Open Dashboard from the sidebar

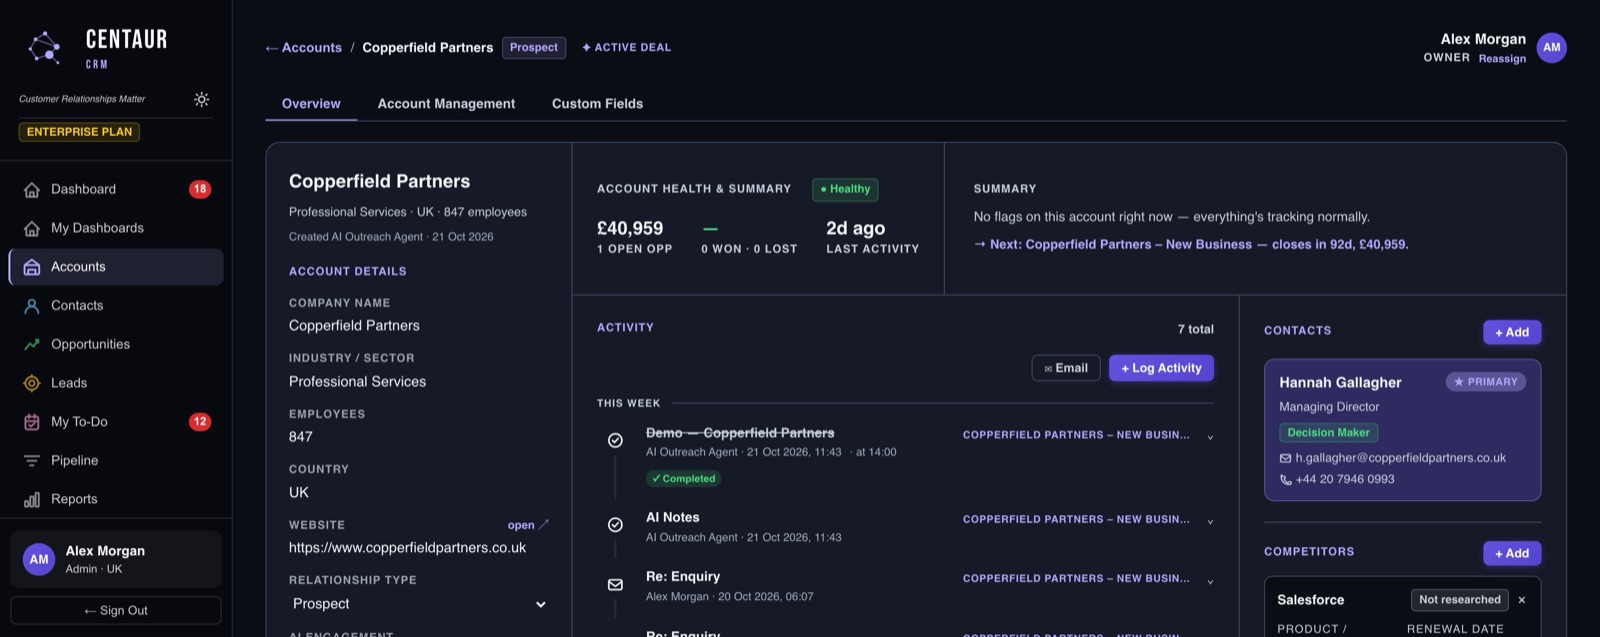(x=116, y=189)
